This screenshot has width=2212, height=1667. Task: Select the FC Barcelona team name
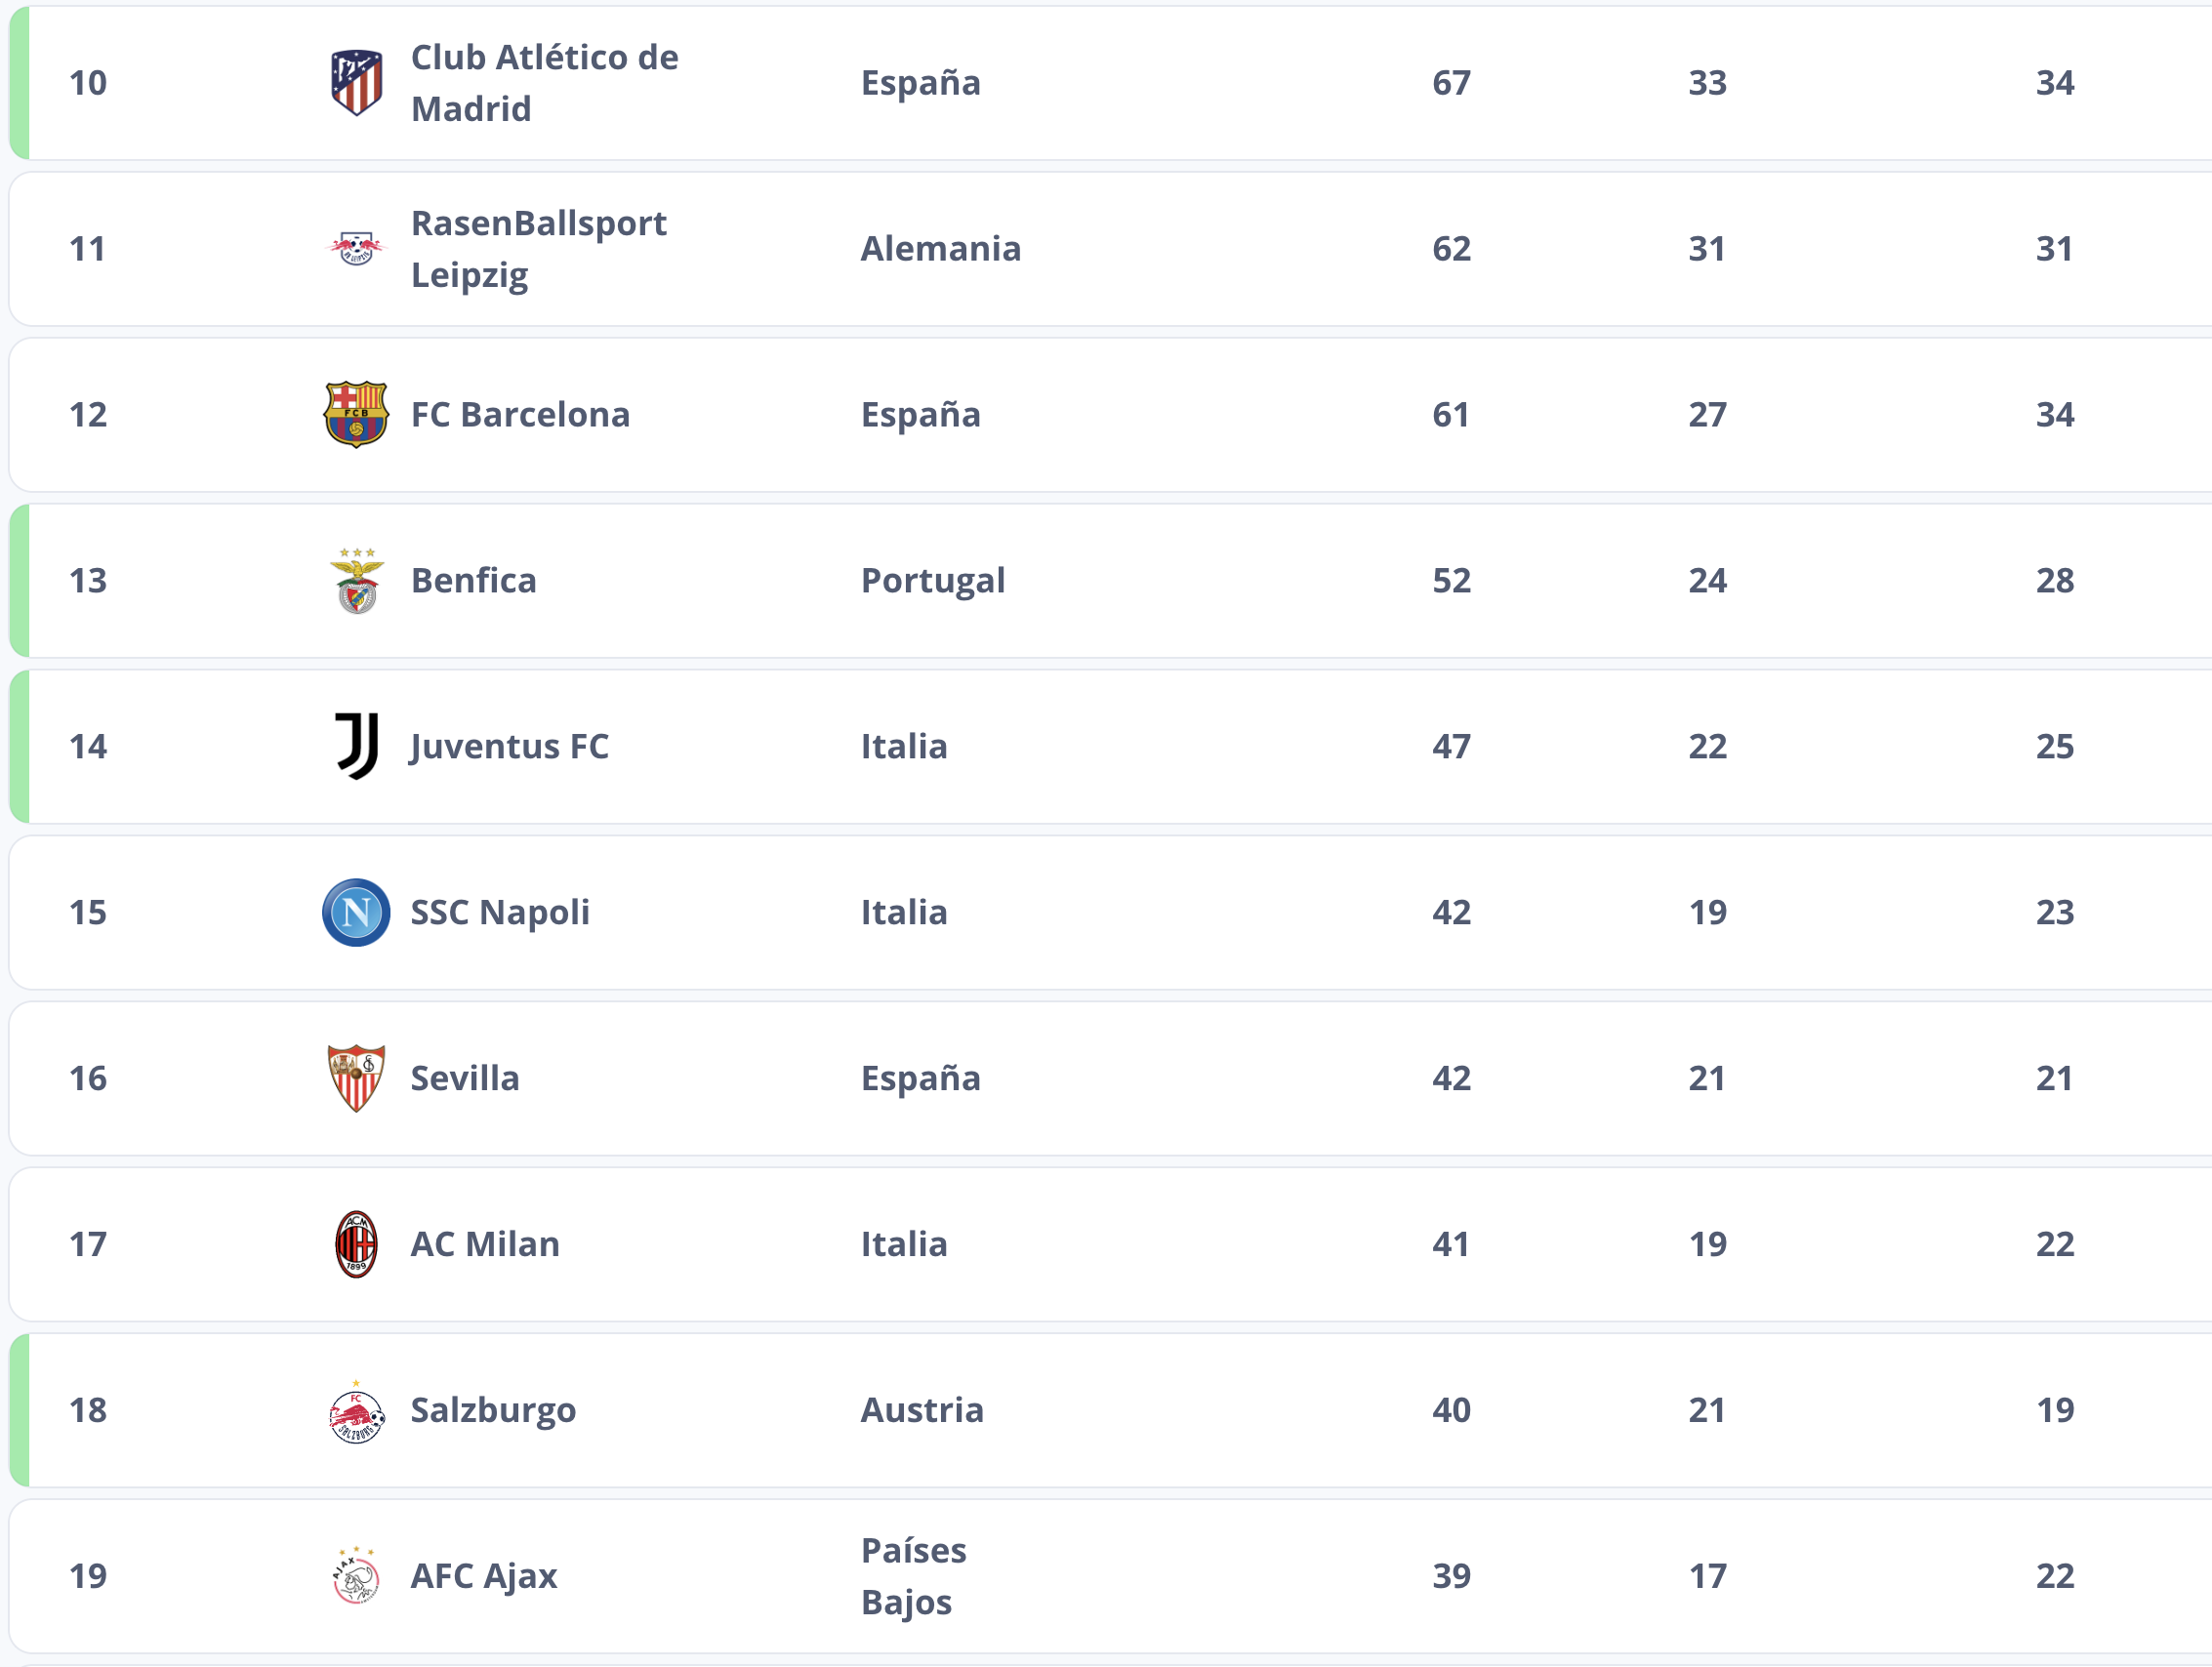520,414
